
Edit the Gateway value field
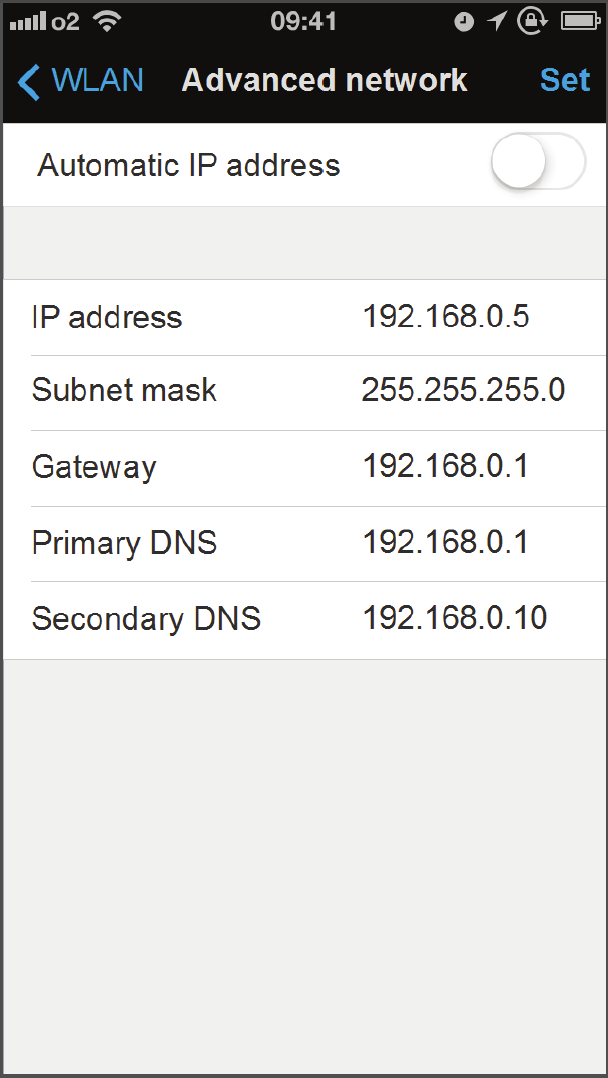[x=446, y=466]
